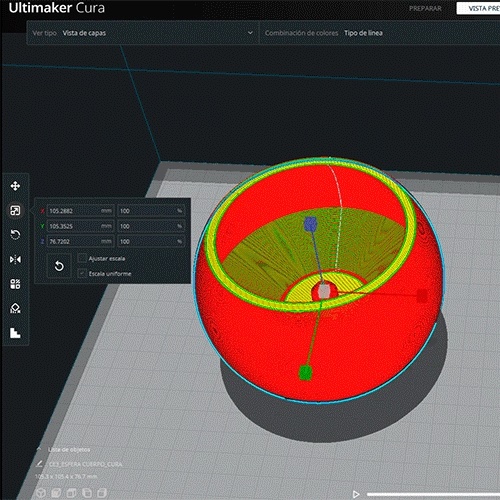
Task: Toggle the Escala uniforme checkbox
Action: [x=82, y=274]
